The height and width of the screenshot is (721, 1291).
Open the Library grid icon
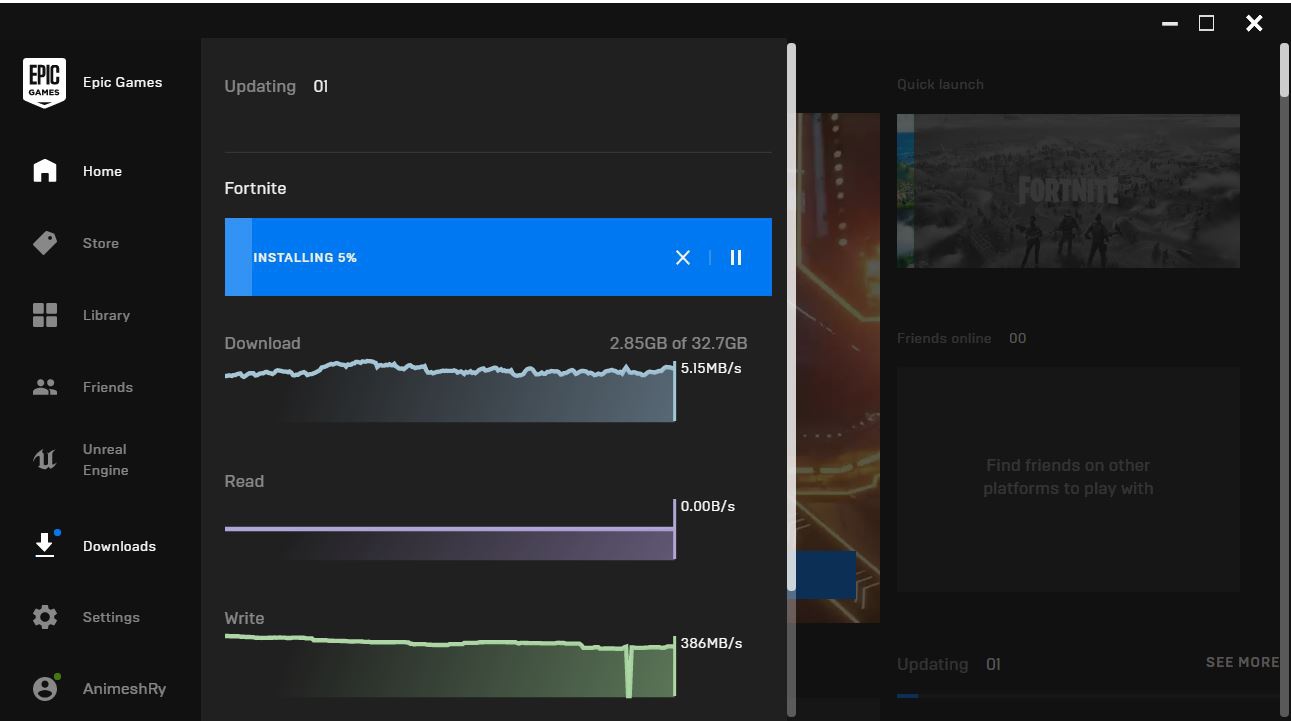click(45, 315)
